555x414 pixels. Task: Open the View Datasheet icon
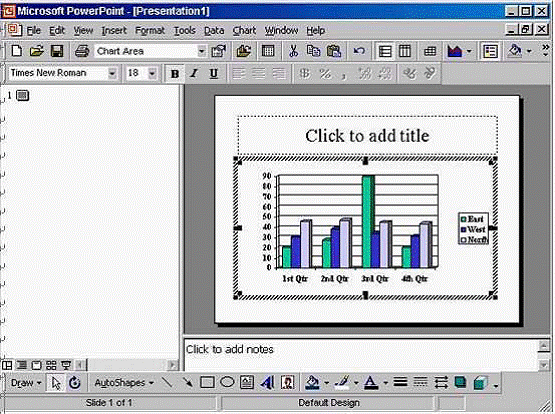[x=268, y=51]
